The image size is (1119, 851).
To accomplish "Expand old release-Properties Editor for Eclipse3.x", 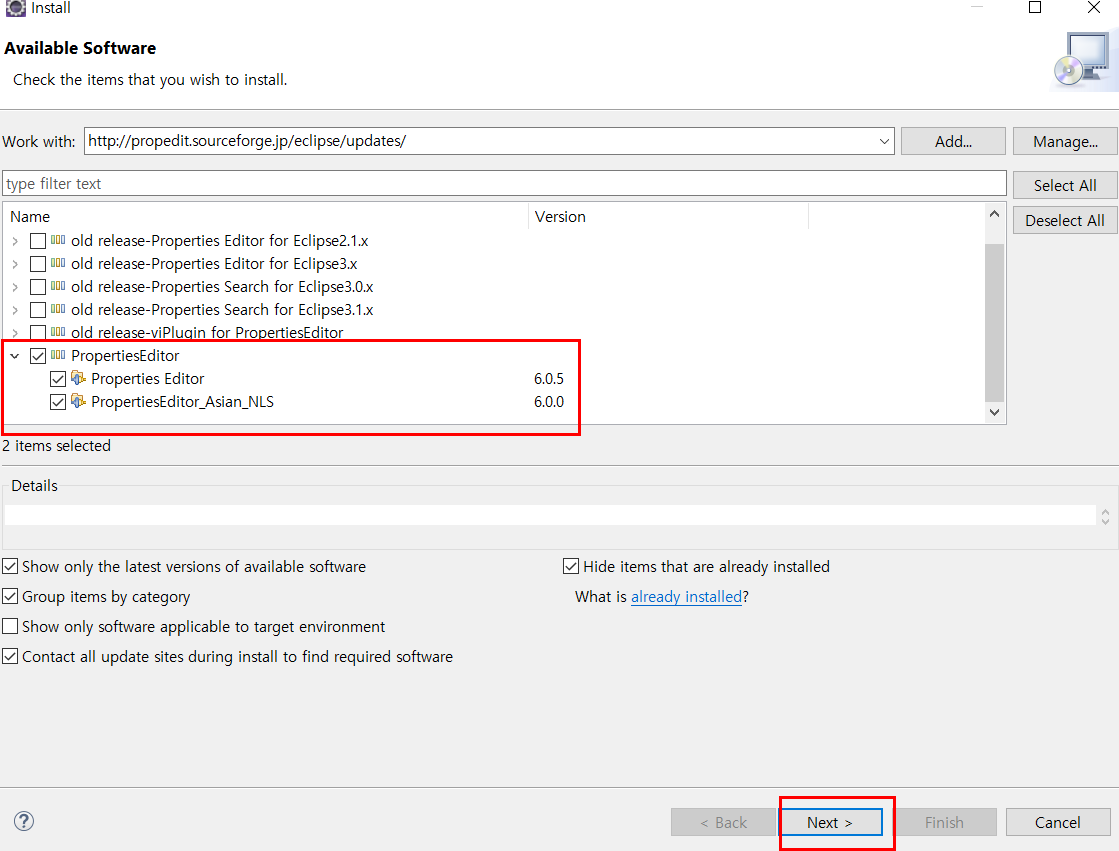I will coord(15,264).
